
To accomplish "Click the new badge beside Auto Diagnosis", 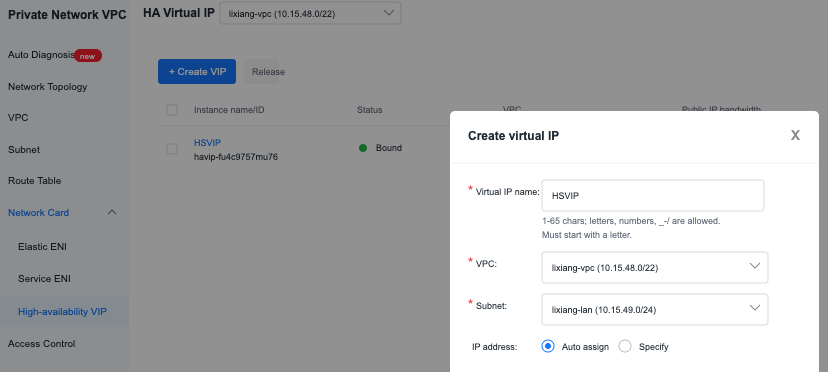I will (x=88, y=55).
